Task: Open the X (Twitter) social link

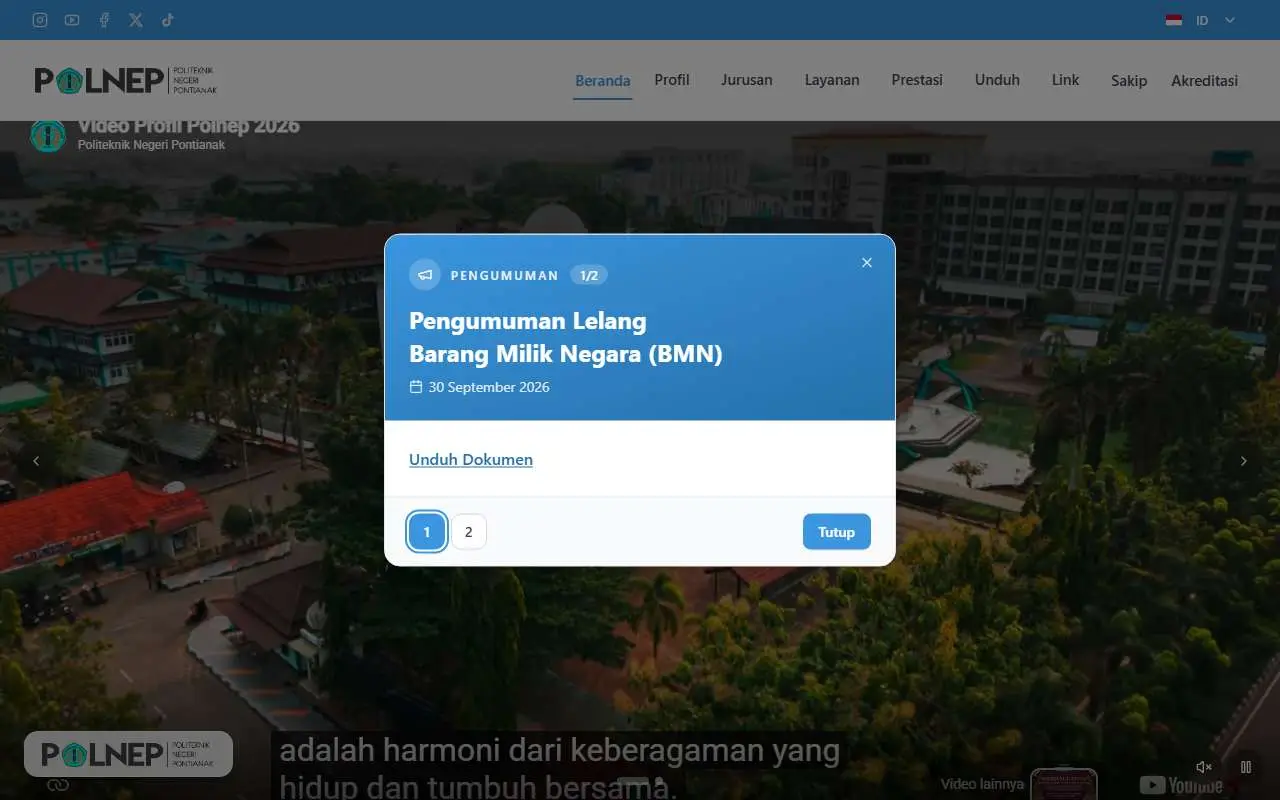Action: [136, 20]
